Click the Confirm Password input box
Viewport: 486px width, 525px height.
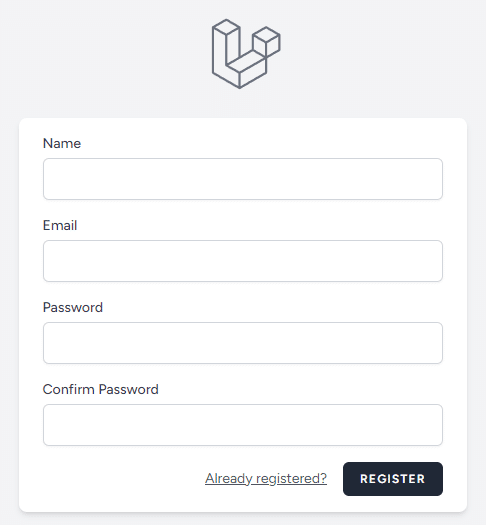243,425
